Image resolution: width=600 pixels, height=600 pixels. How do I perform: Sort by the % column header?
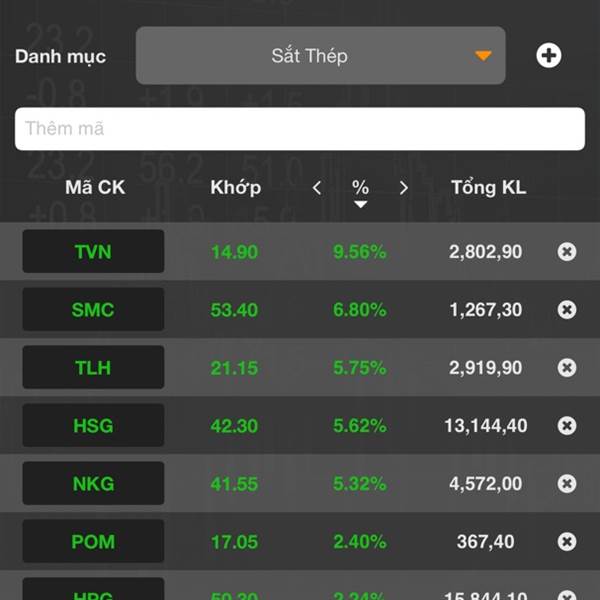[360, 188]
